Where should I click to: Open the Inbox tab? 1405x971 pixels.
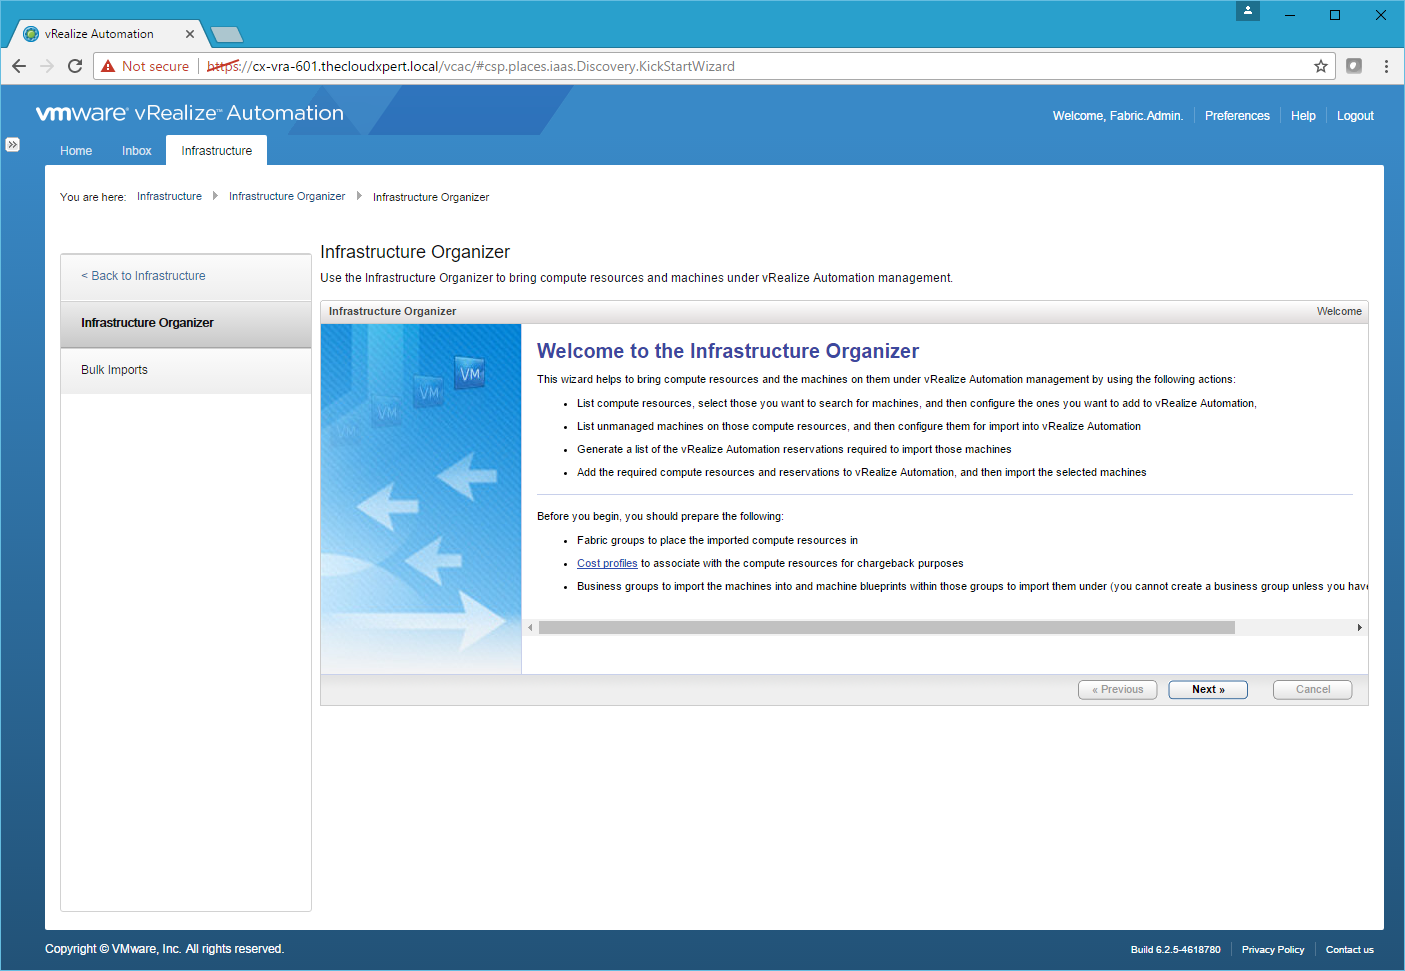tap(137, 151)
